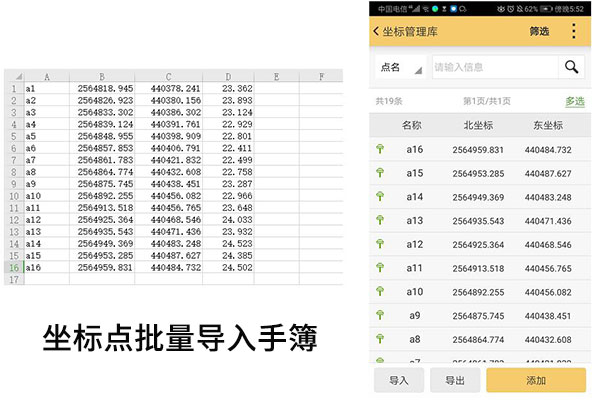This screenshot has height=400, width=600.
Task: Tap the green point marker for a16
Action: pyautogui.click(x=380, y=149)
